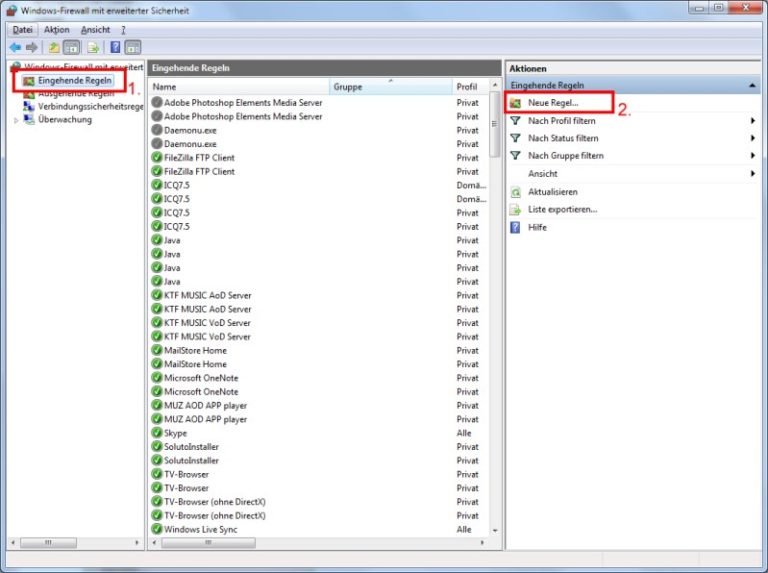Click the Hilfe link in Aktionen
This screenshot has height=573, width=768.
[x=537, y=228]
